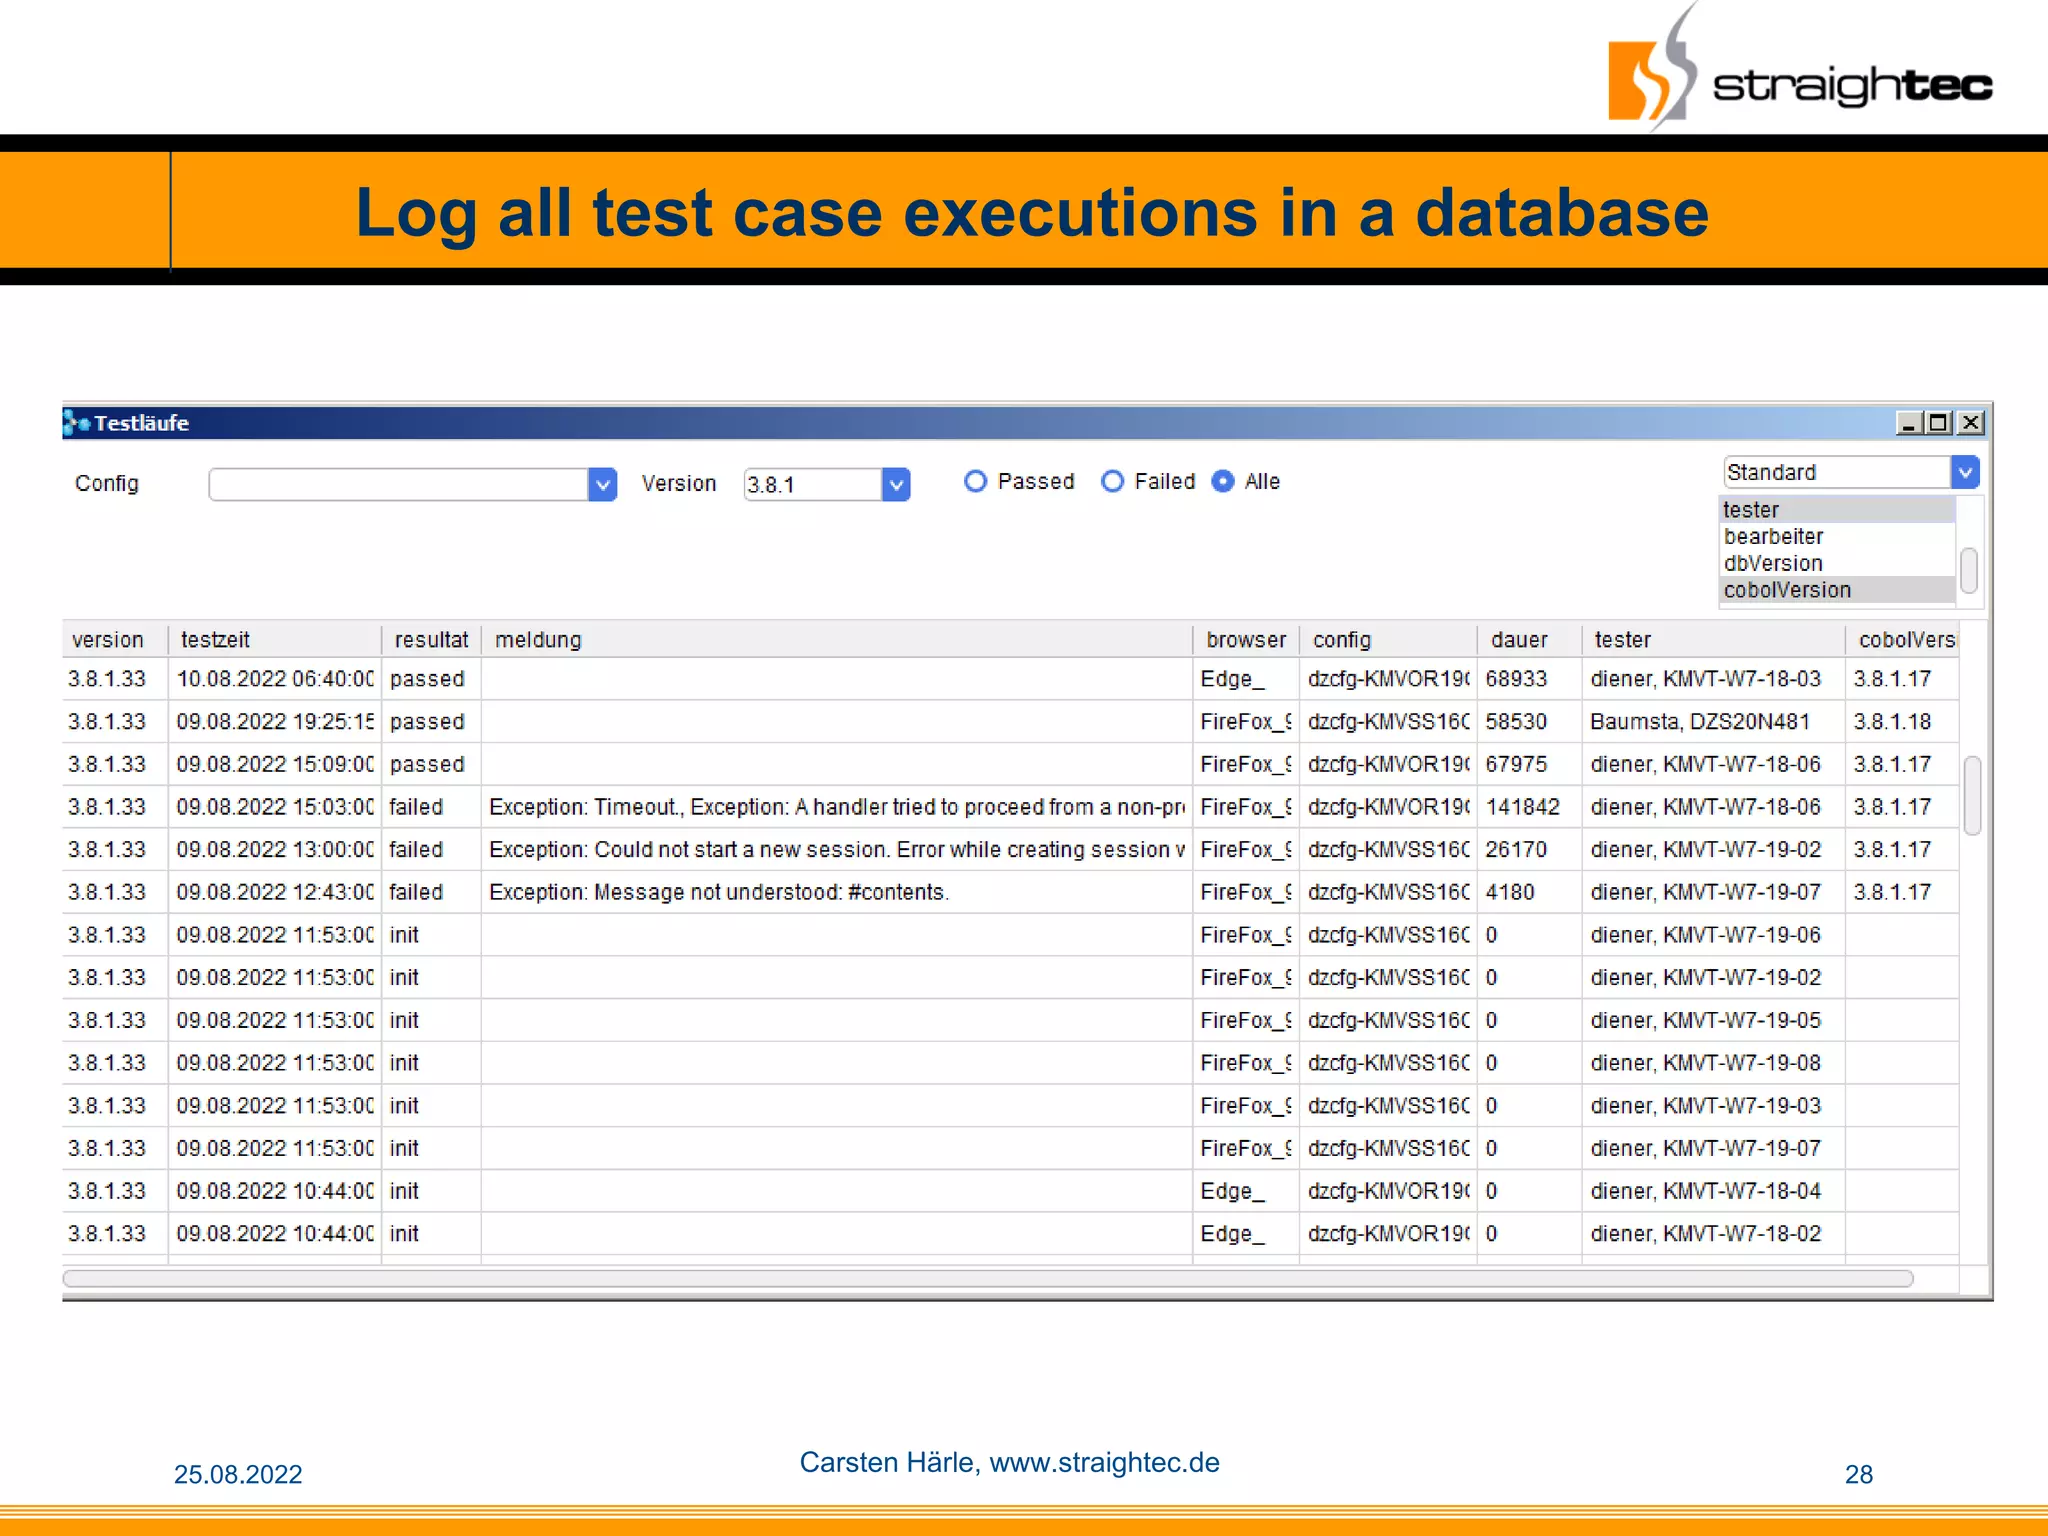This screenshot has height=1536, width=2048.
Task: Select the Failed radio button
Action: click(x=1112, y=481)
